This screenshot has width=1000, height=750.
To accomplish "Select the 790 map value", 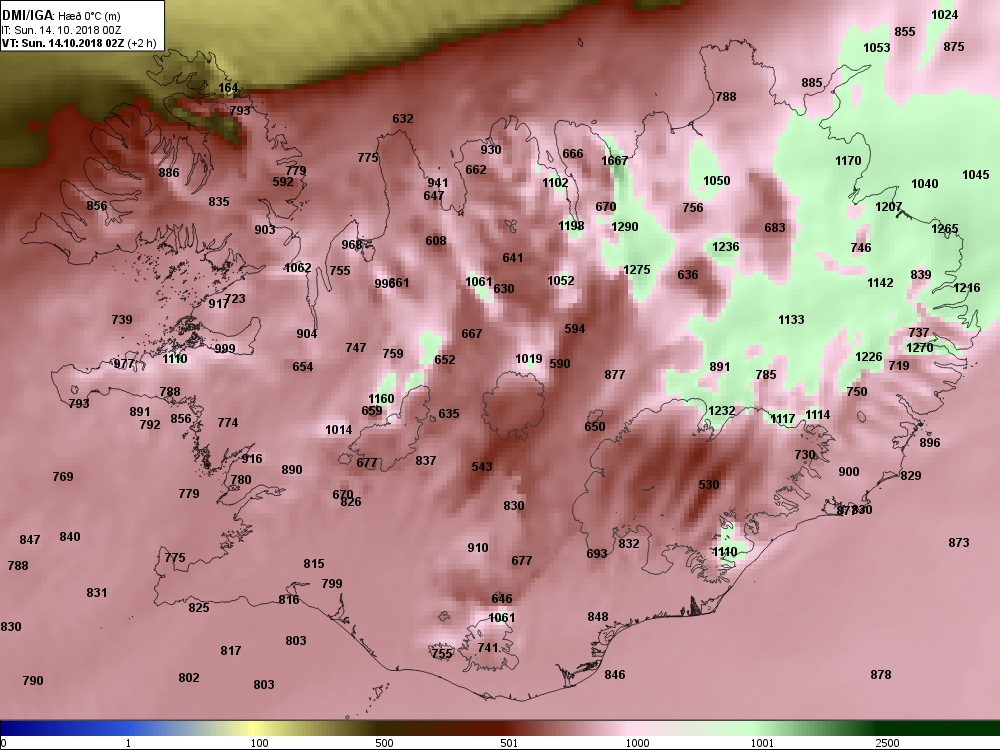I will pyautogui.click(x=33, y=681).
